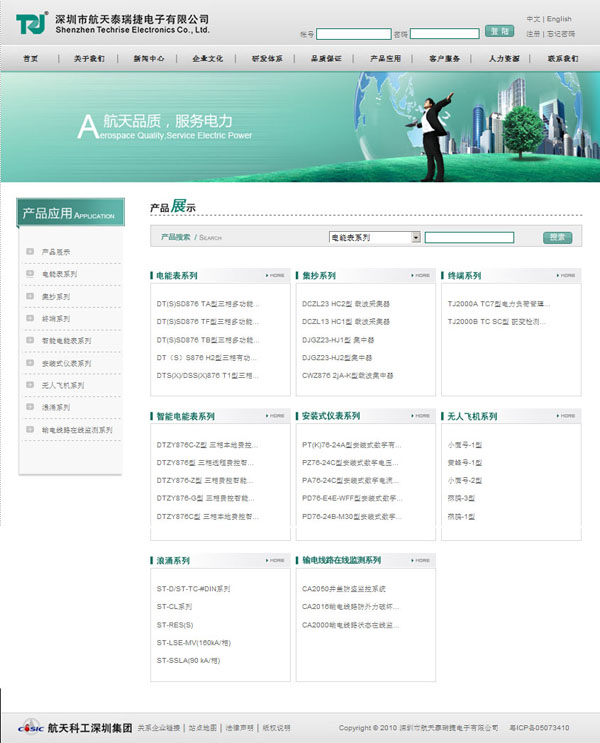Image resolution: width=600 pixels, height=743 pixels.
Task: Click the bullet icon beside 输电线路在线监测系列 in sidebar
Action: coord(30,429)
